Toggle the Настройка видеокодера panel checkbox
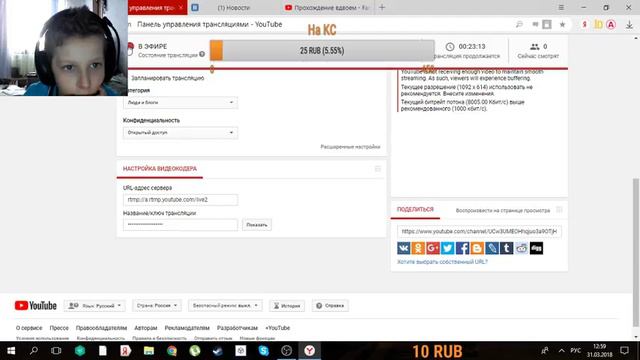Image resolution: width=640 pixels, height=360 pixels. (x=378, y=169)
